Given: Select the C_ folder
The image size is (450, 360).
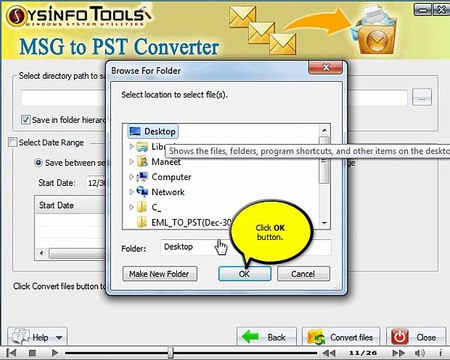Looking at the screenshot, I should click(x=156, y=207).
